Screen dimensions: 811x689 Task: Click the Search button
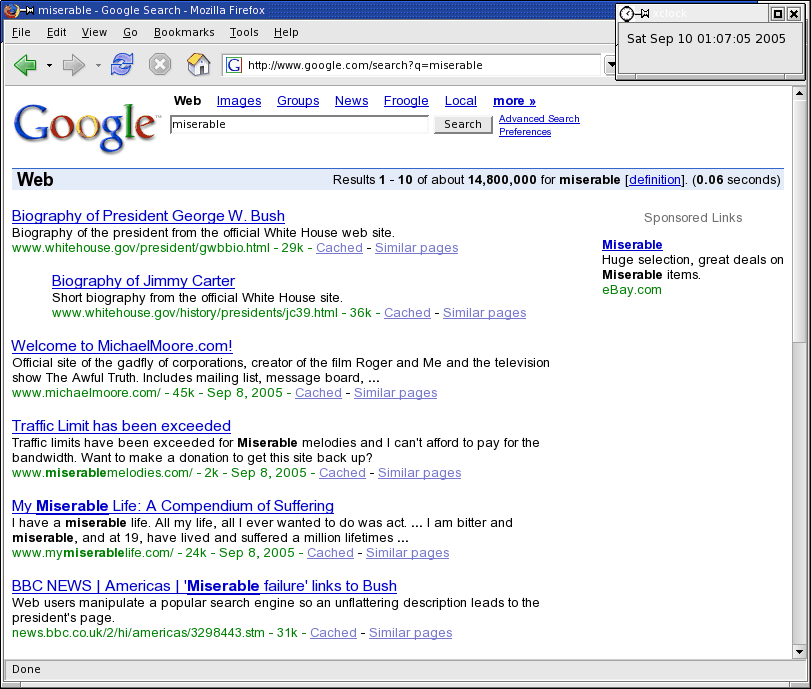[x=463, y=125]
